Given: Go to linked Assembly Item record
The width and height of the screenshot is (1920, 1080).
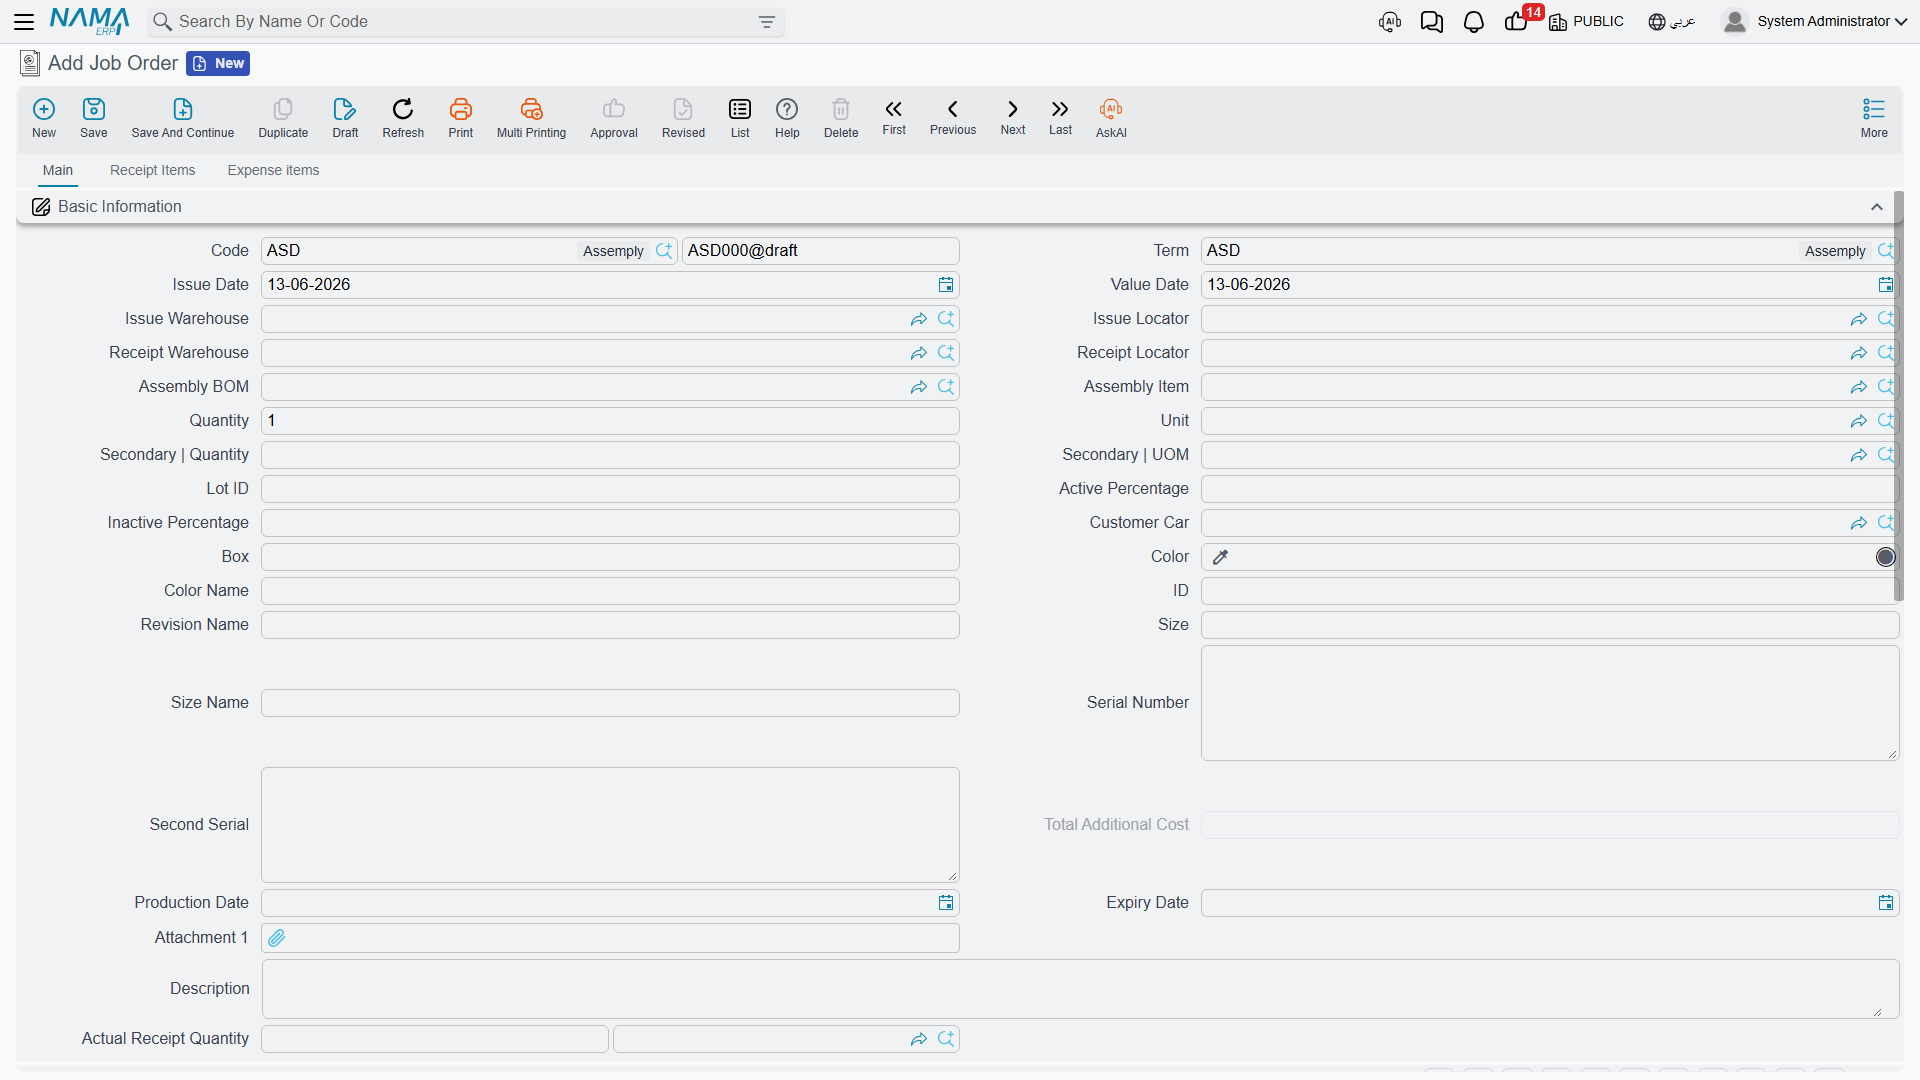Looking at the screenshot, I should [1859, 387].
